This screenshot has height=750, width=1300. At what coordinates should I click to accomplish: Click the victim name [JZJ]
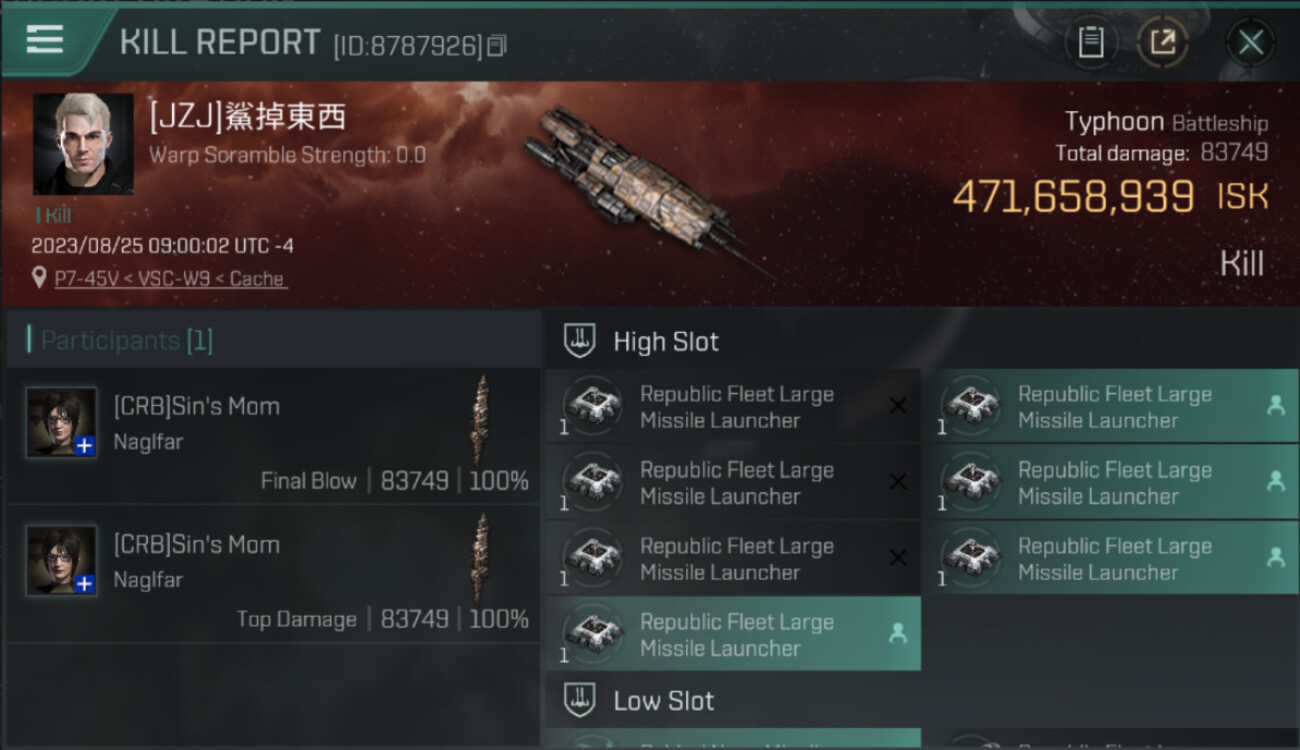(247, 117)
